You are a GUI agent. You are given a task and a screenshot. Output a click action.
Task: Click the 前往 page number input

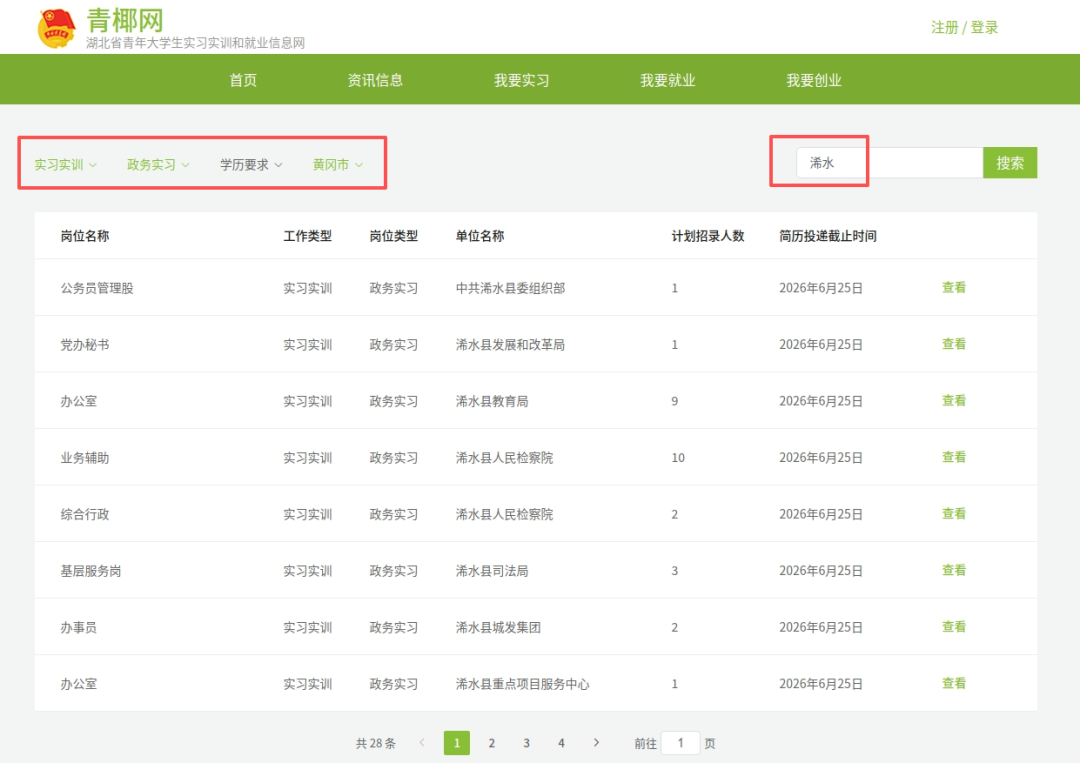point(681,743)
